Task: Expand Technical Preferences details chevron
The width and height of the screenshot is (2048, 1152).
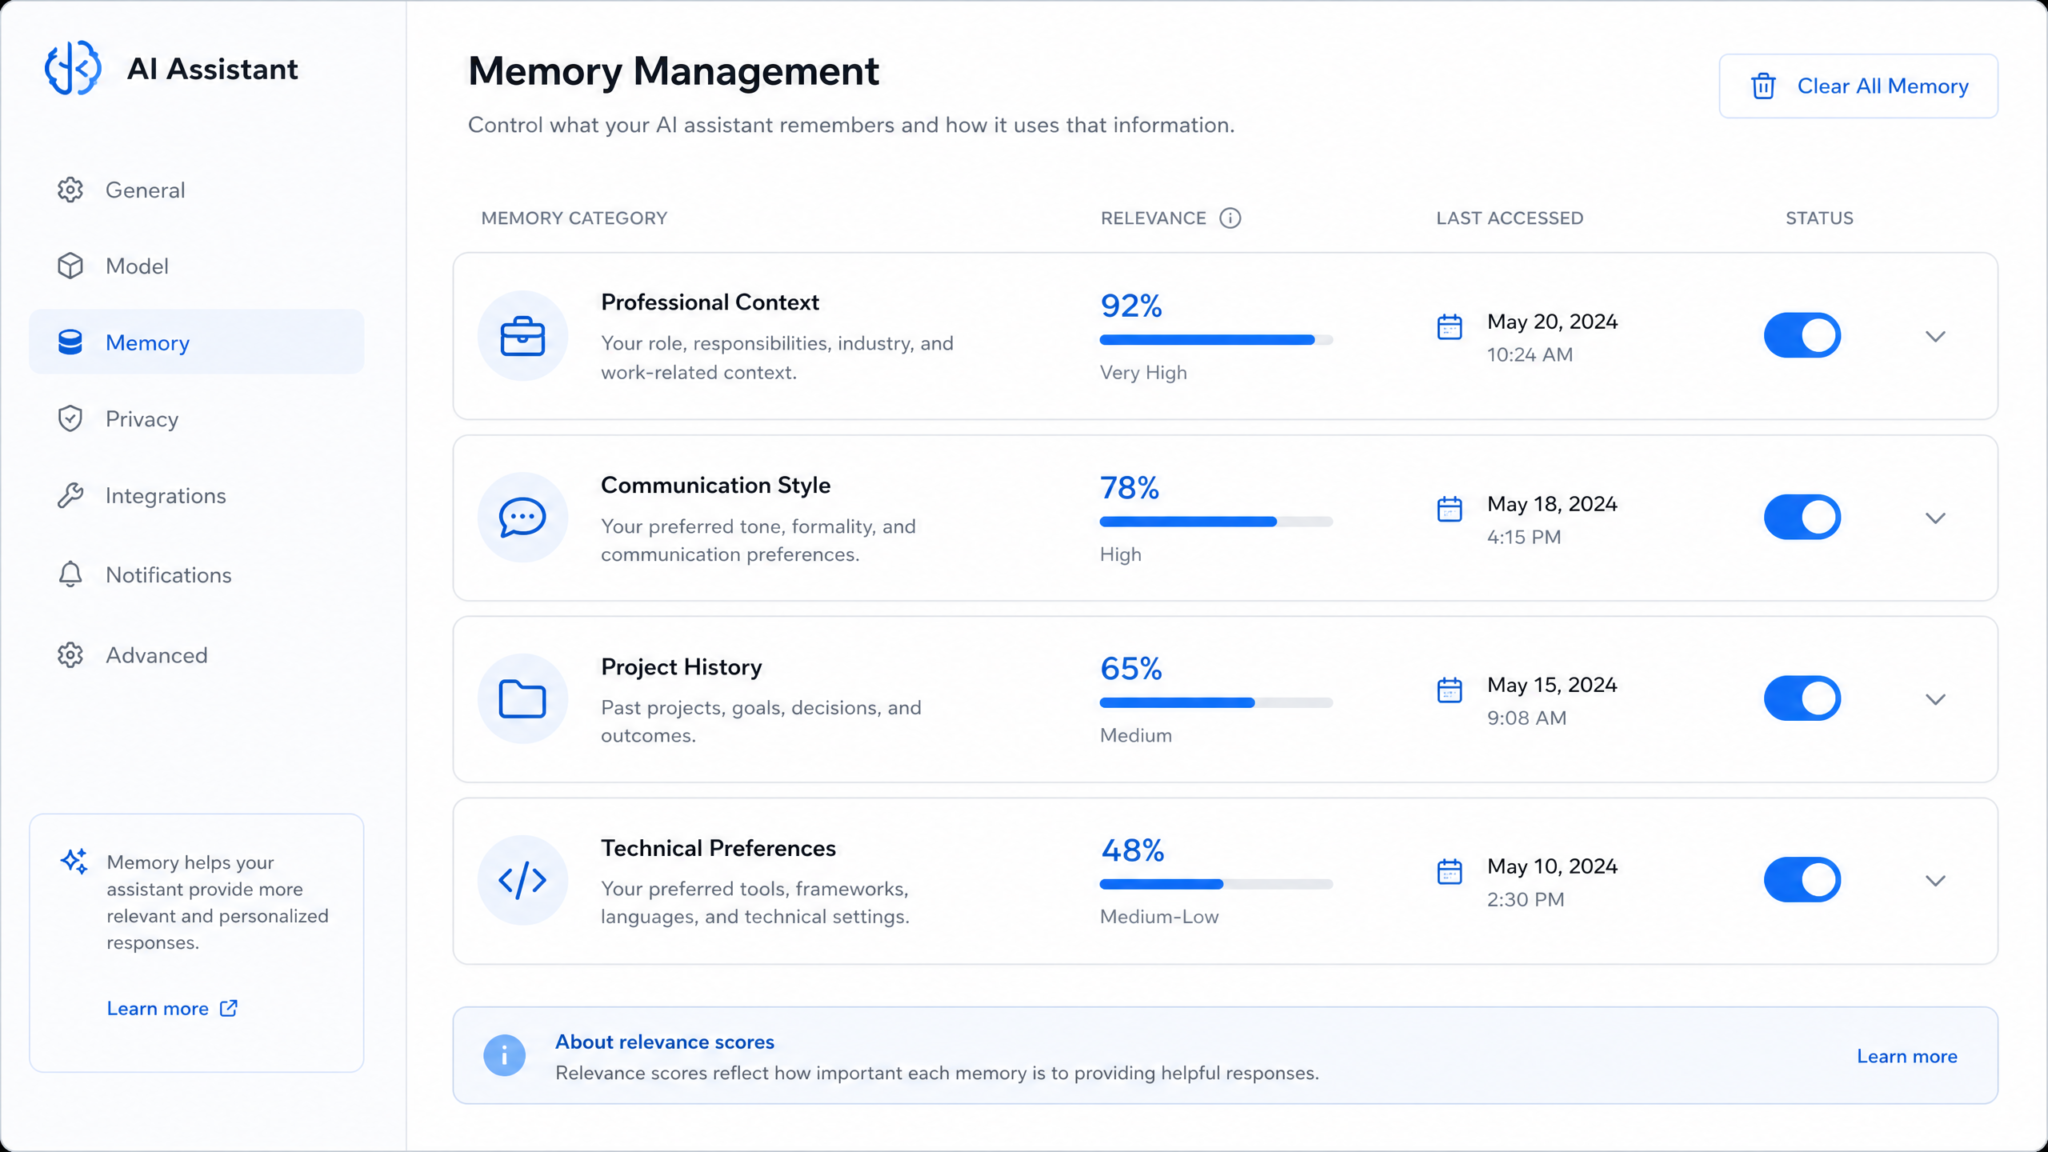Action: point(1935,881)
